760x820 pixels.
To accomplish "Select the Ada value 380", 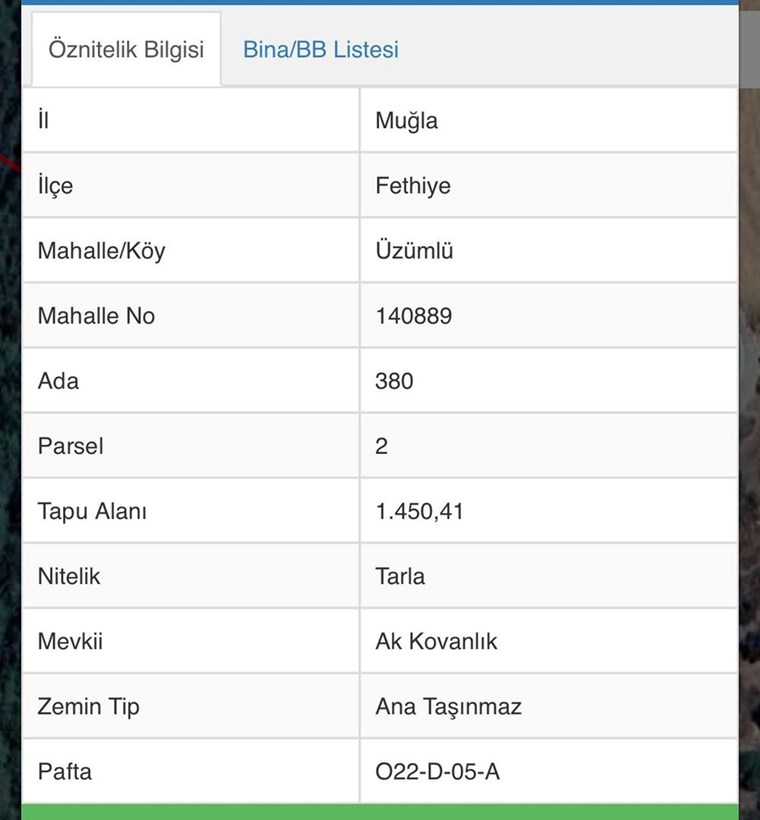I will (394, 381).
